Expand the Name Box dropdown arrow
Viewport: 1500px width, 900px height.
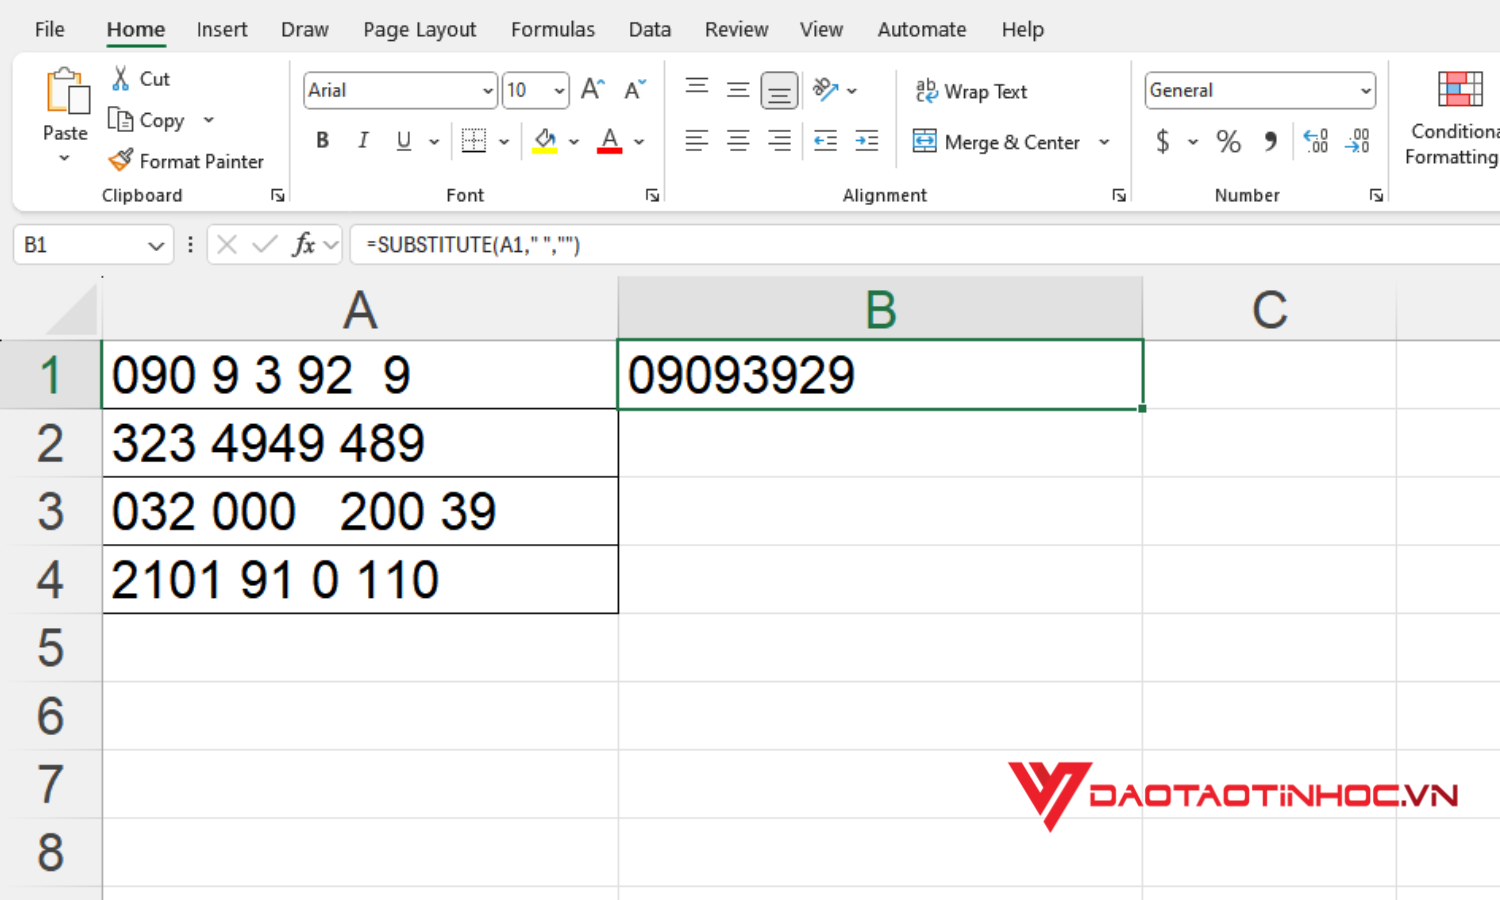coord(156,245)
